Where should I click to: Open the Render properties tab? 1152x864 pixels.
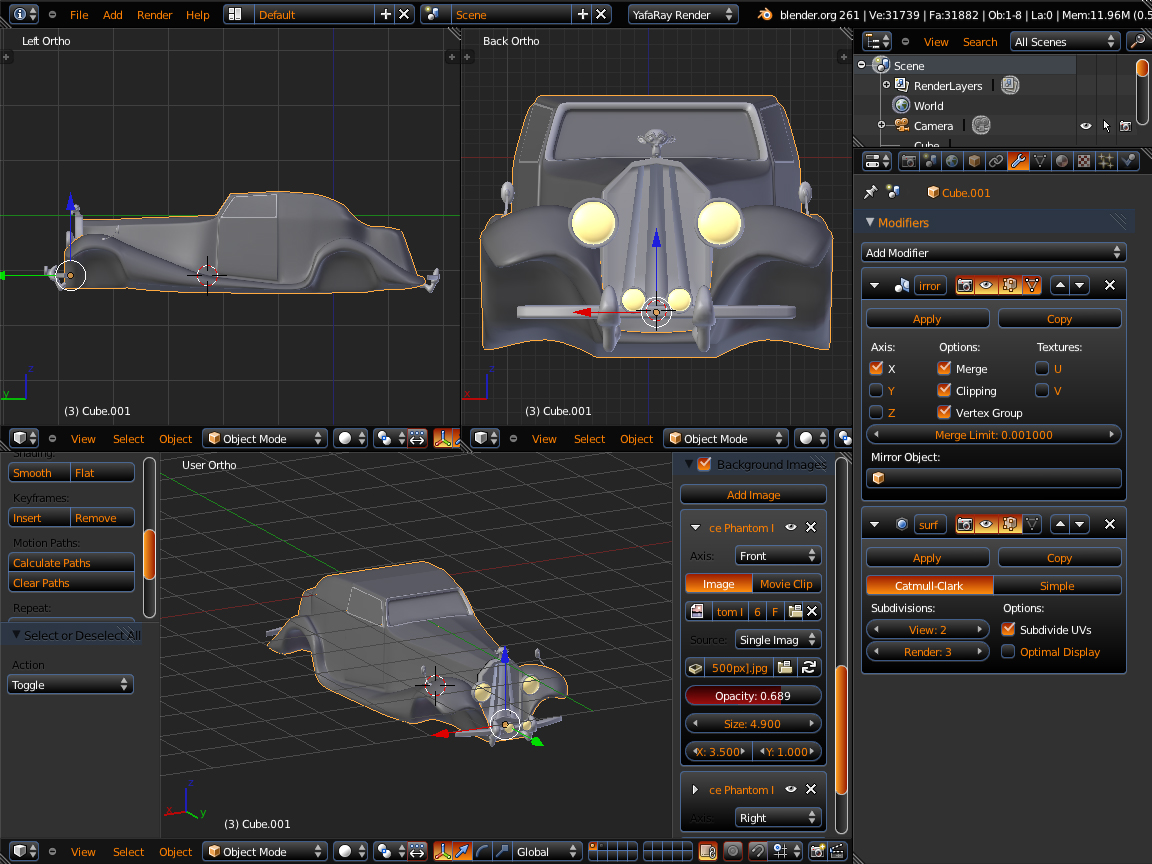click(x=908, y=161)
